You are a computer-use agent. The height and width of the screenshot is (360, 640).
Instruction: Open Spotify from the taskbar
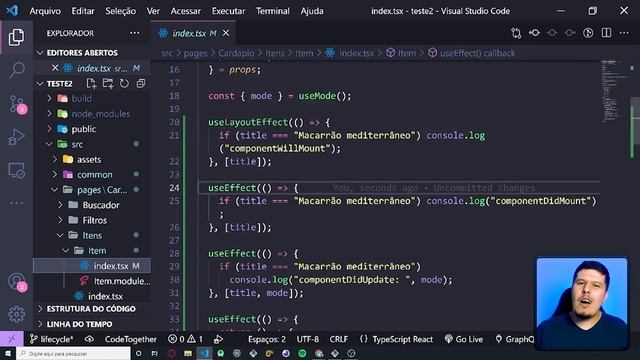pyautogui.click(x=302, y=353)
